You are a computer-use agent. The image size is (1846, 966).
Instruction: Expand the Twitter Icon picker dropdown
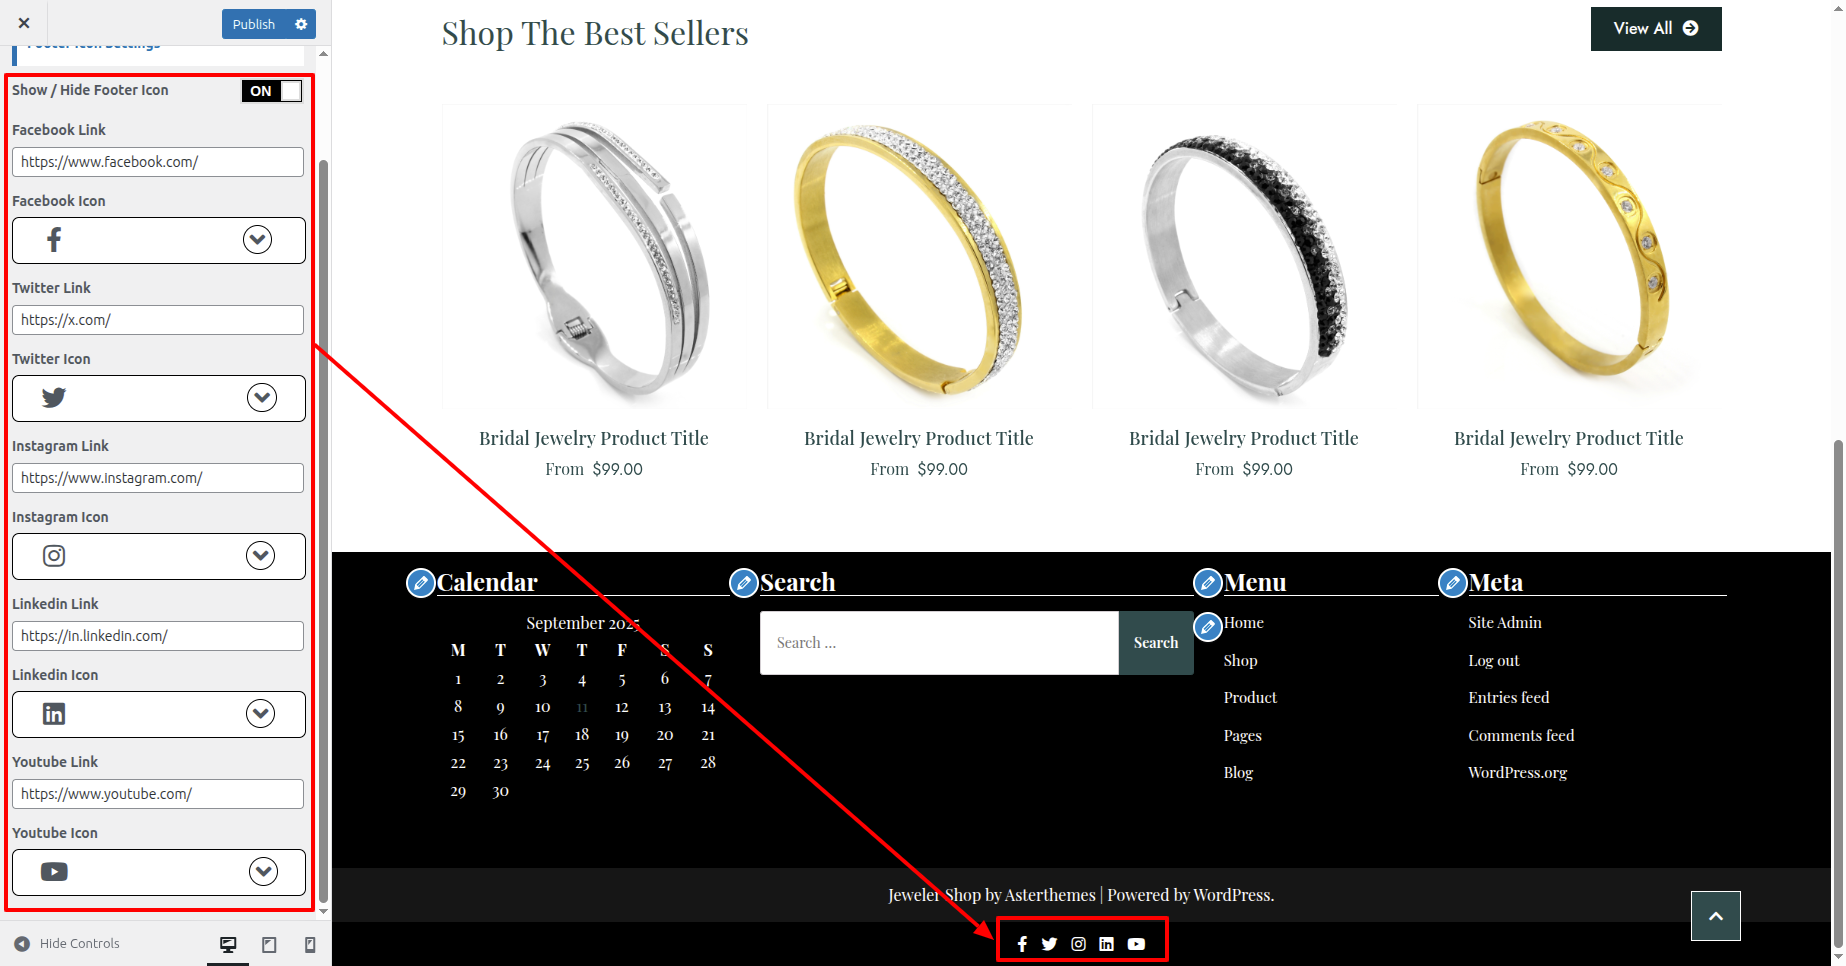tap(262, 398)
